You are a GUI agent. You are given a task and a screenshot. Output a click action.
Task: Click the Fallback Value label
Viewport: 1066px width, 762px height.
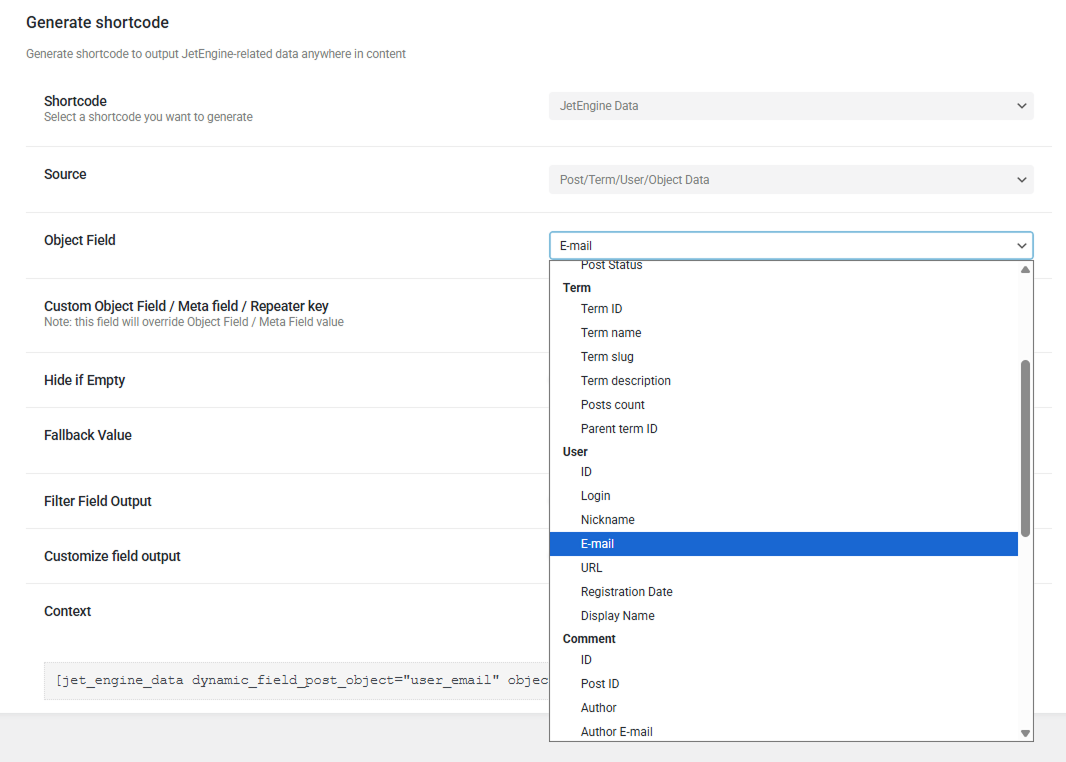pos(88,435)
